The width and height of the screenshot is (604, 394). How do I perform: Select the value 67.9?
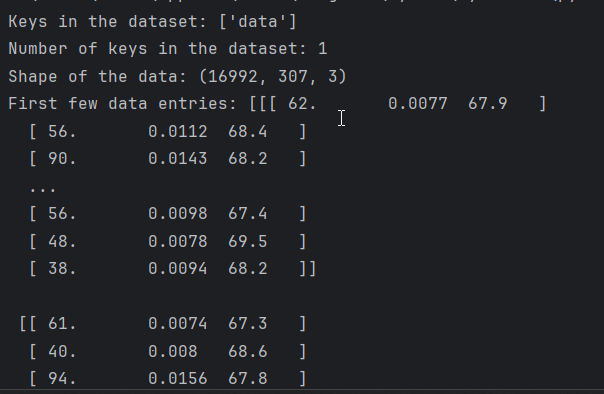[x=488, y=104]
